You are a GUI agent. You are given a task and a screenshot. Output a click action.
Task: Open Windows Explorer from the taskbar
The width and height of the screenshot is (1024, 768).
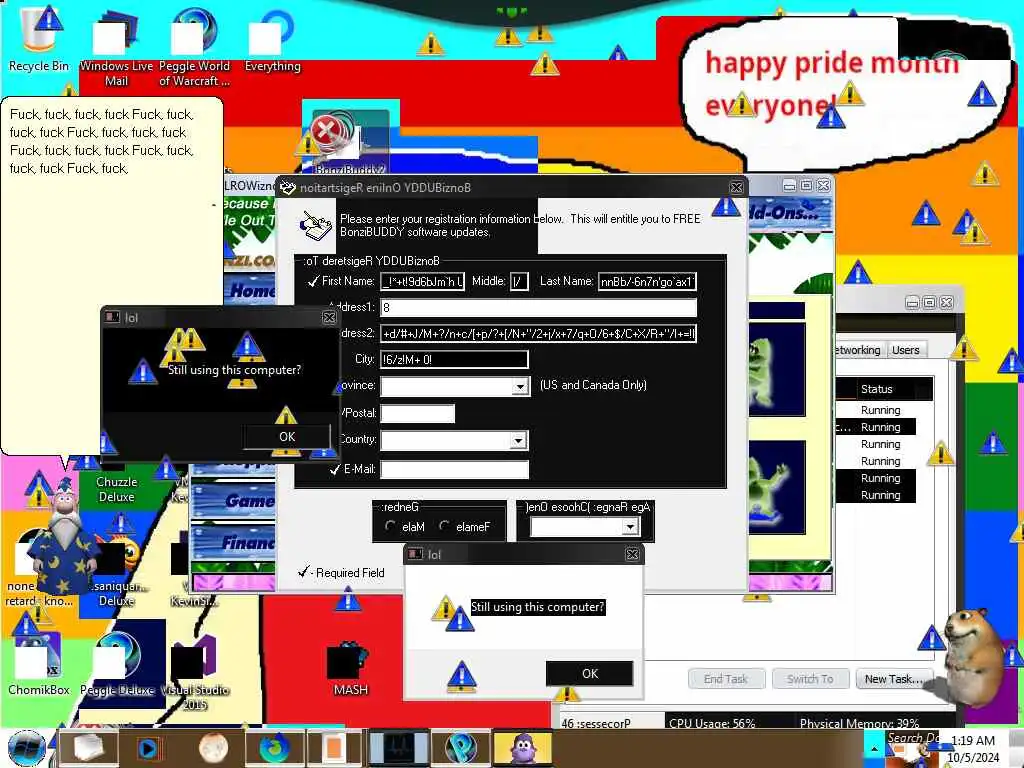[88, 748]
